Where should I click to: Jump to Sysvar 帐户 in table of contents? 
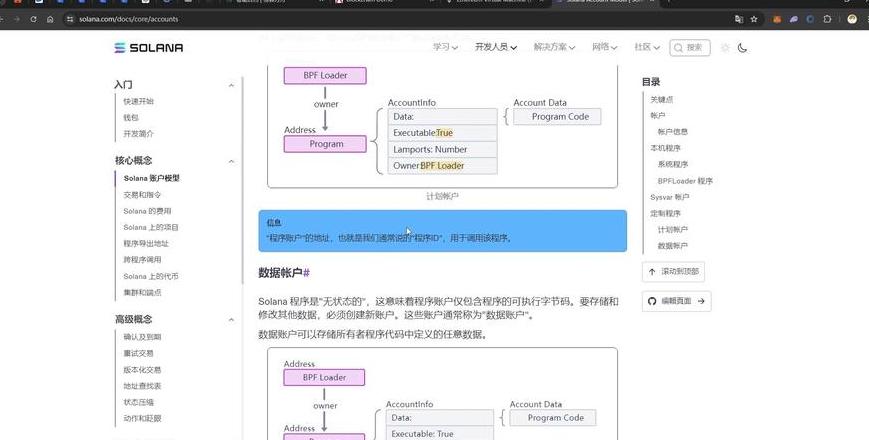669,197
